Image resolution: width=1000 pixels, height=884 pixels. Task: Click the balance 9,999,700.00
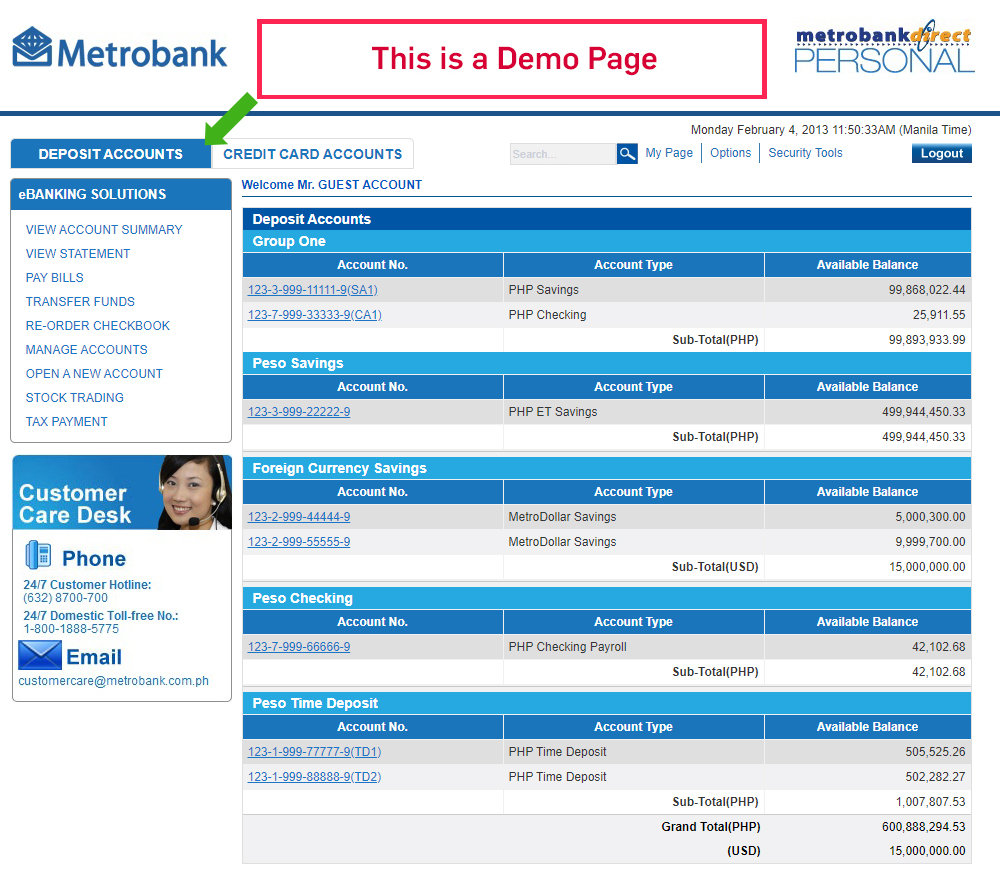click(930, 541)
